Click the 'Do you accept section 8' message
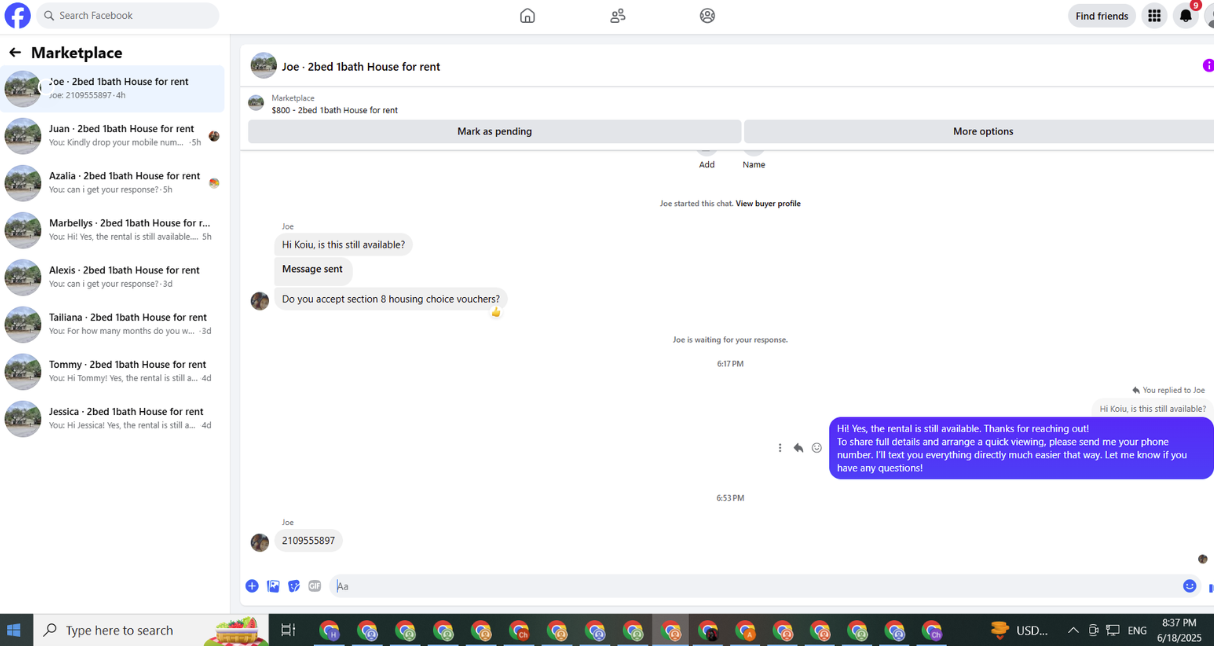1214x646 pixels. click(x=391, y=299)
